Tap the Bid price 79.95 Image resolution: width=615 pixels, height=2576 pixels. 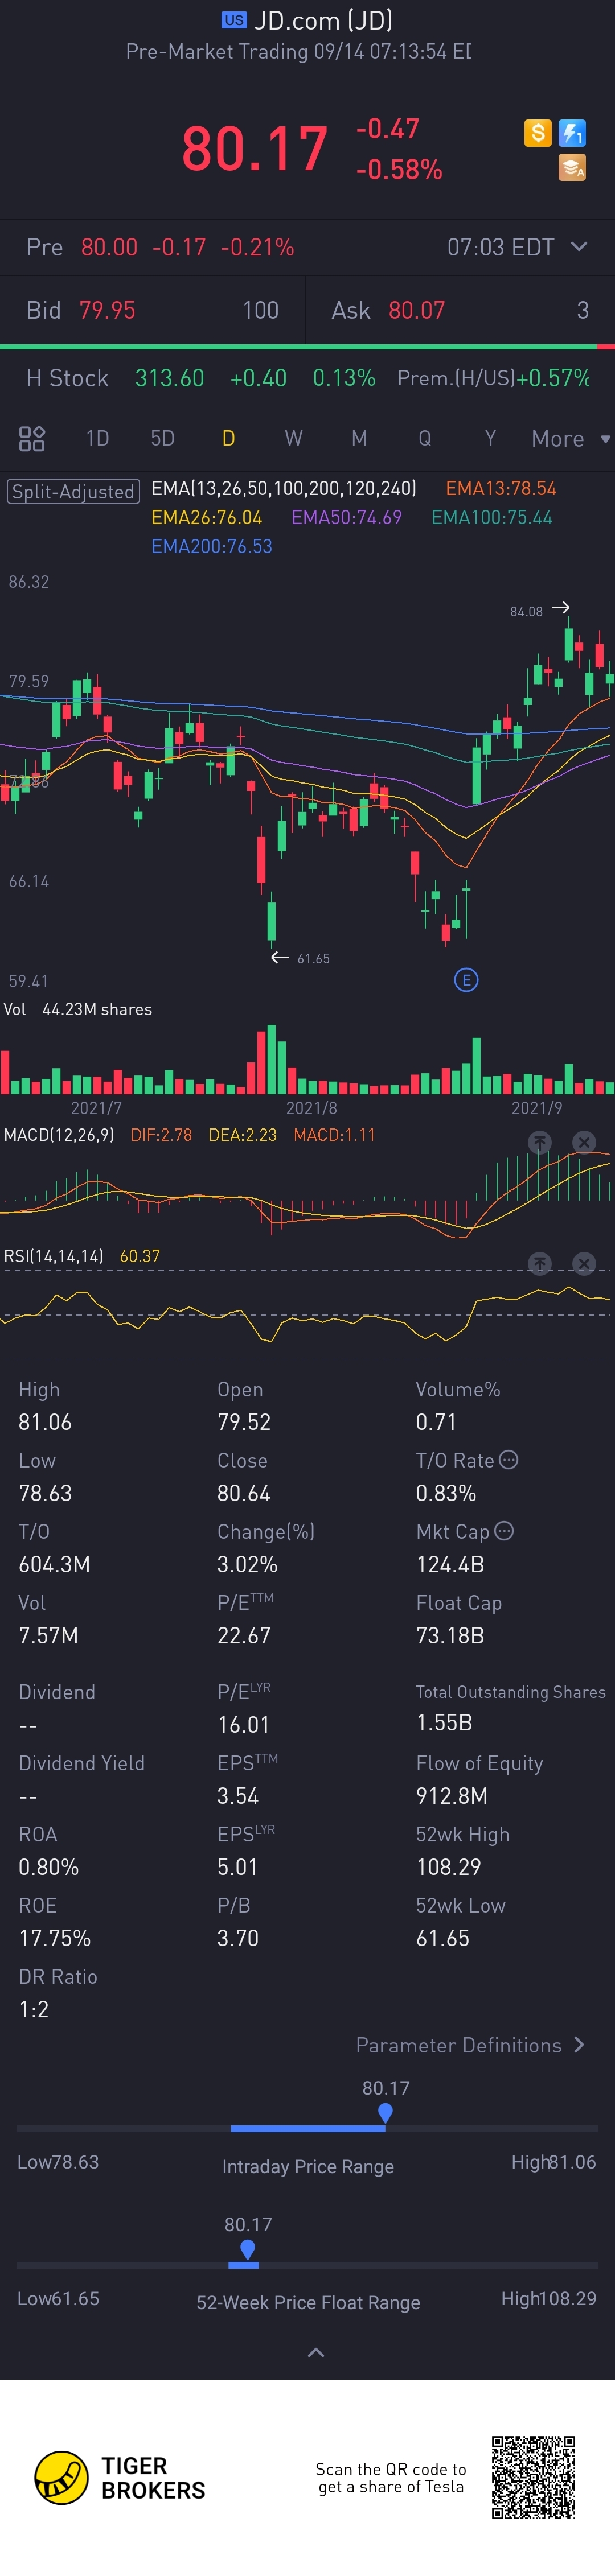(x=107, y=310)
